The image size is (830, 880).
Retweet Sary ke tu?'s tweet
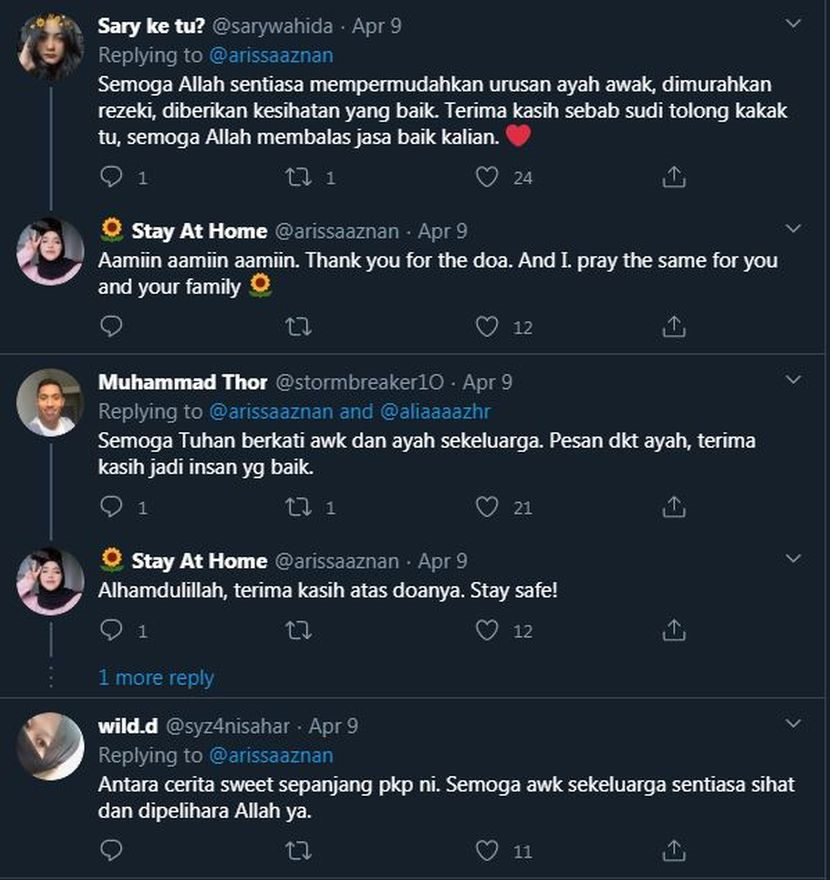298,177
